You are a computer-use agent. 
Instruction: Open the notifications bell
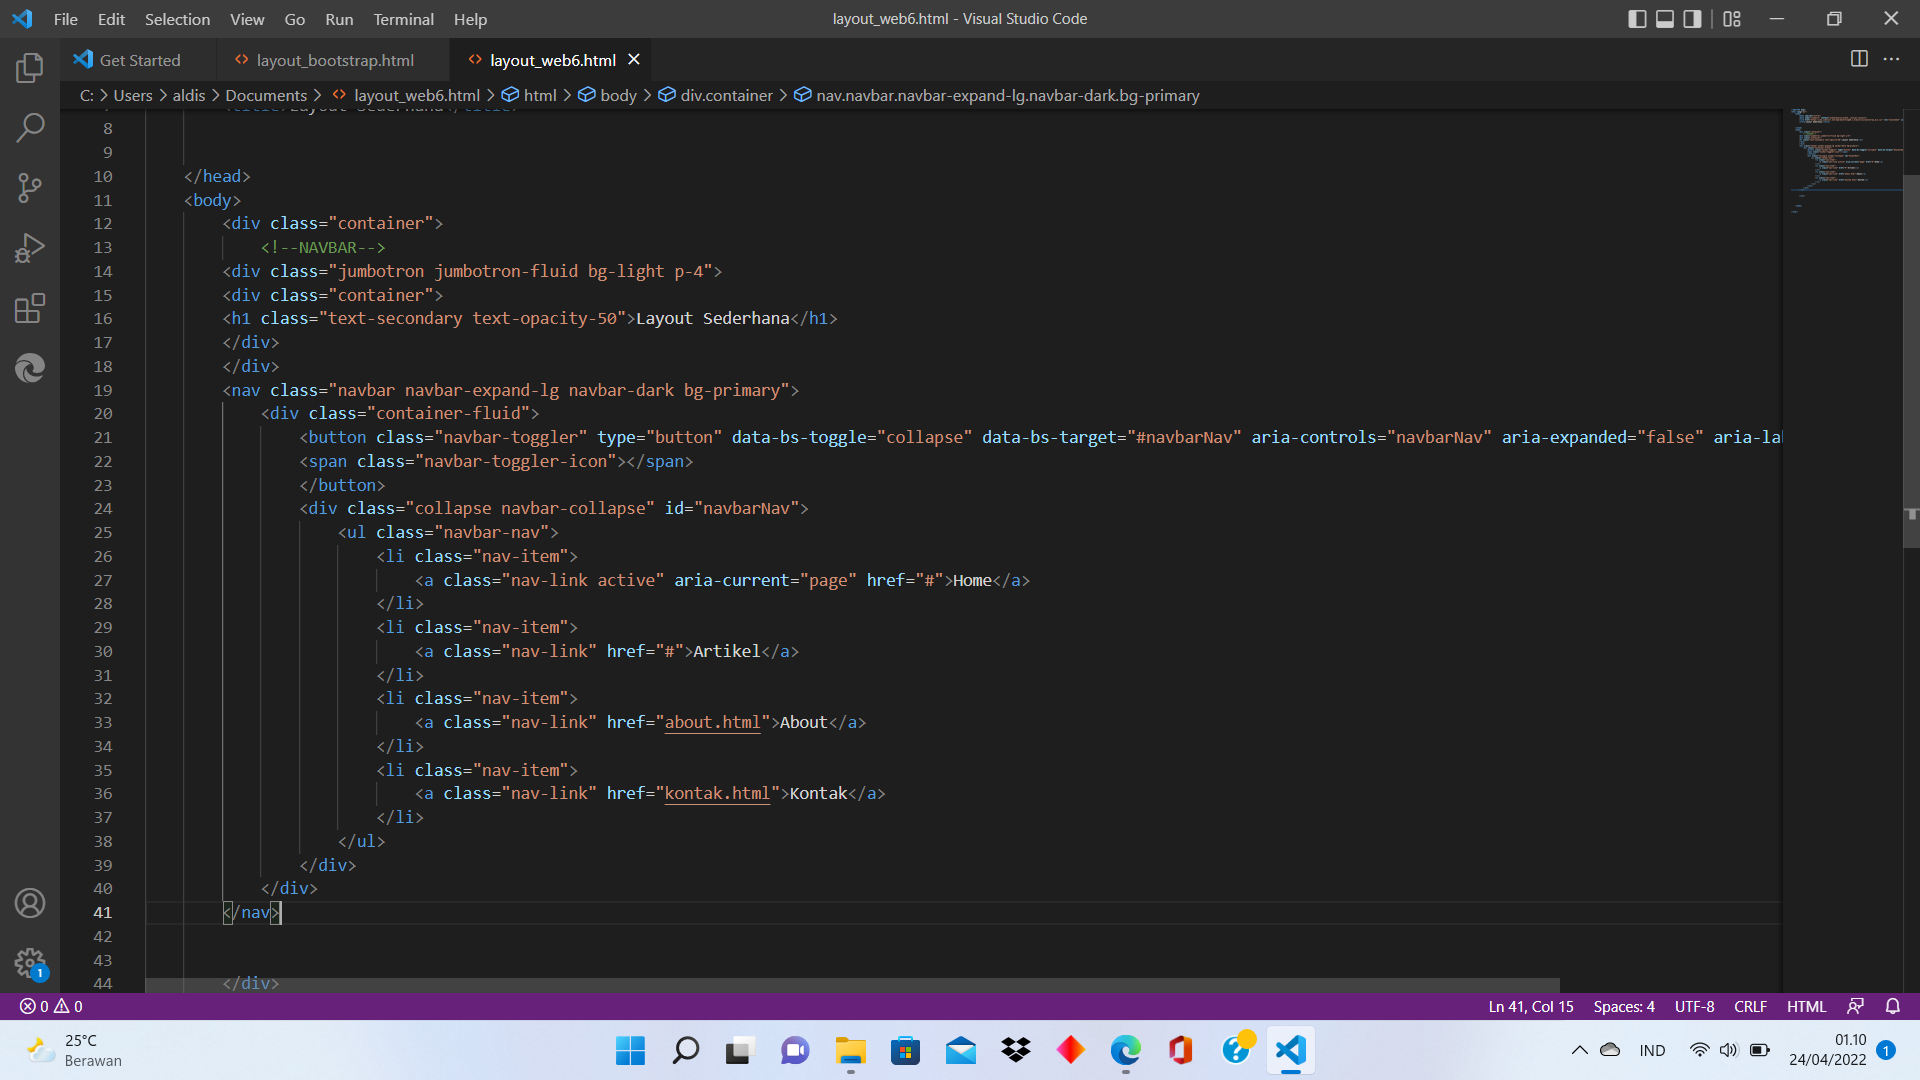[x=1892, y=1006]
